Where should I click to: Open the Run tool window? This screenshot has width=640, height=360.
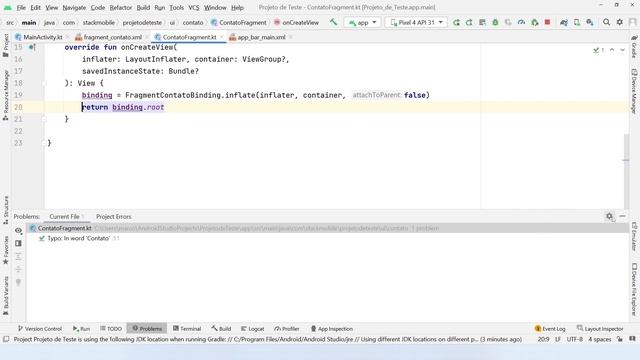tap(81, 329)
